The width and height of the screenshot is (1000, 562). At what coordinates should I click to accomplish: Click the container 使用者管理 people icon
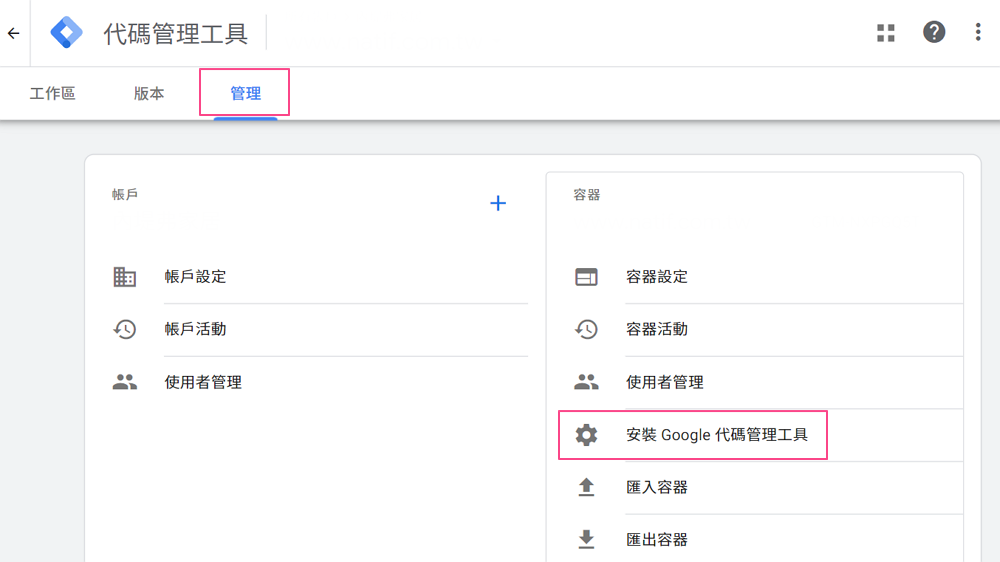(586, 382)
